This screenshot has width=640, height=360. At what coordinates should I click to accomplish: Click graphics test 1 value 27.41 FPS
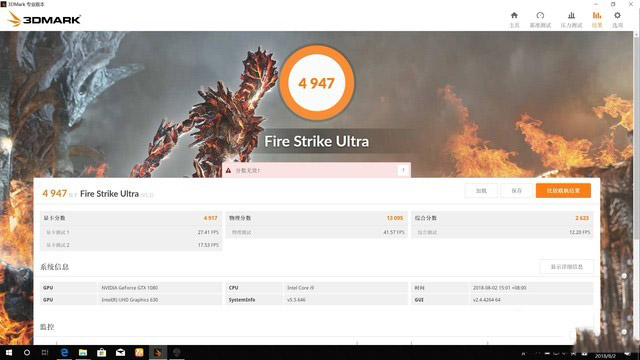208,232
